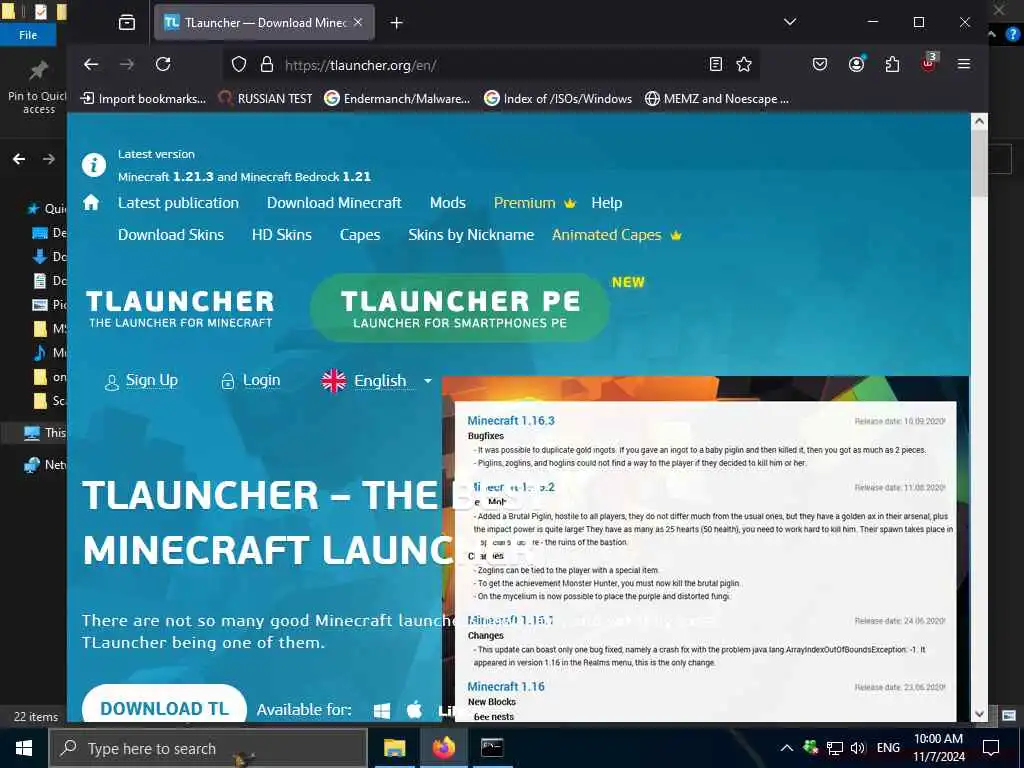1024x768 pixels.
Task: Open the Help menu item
Action: pyautogui.click(x=607, y=203)
